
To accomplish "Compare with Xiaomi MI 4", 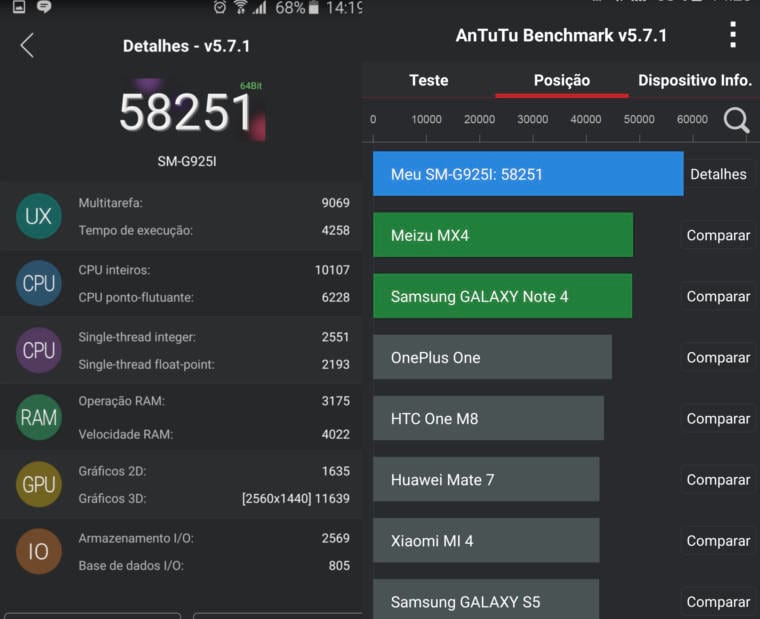I will pos(718,540).
